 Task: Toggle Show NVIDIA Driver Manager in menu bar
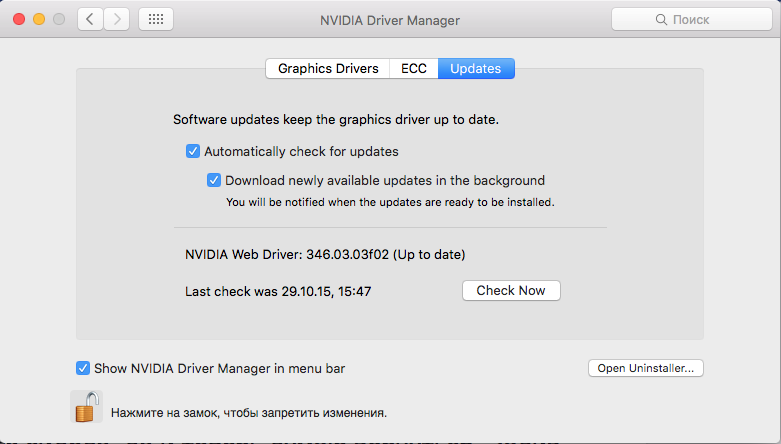pos(83,368)
